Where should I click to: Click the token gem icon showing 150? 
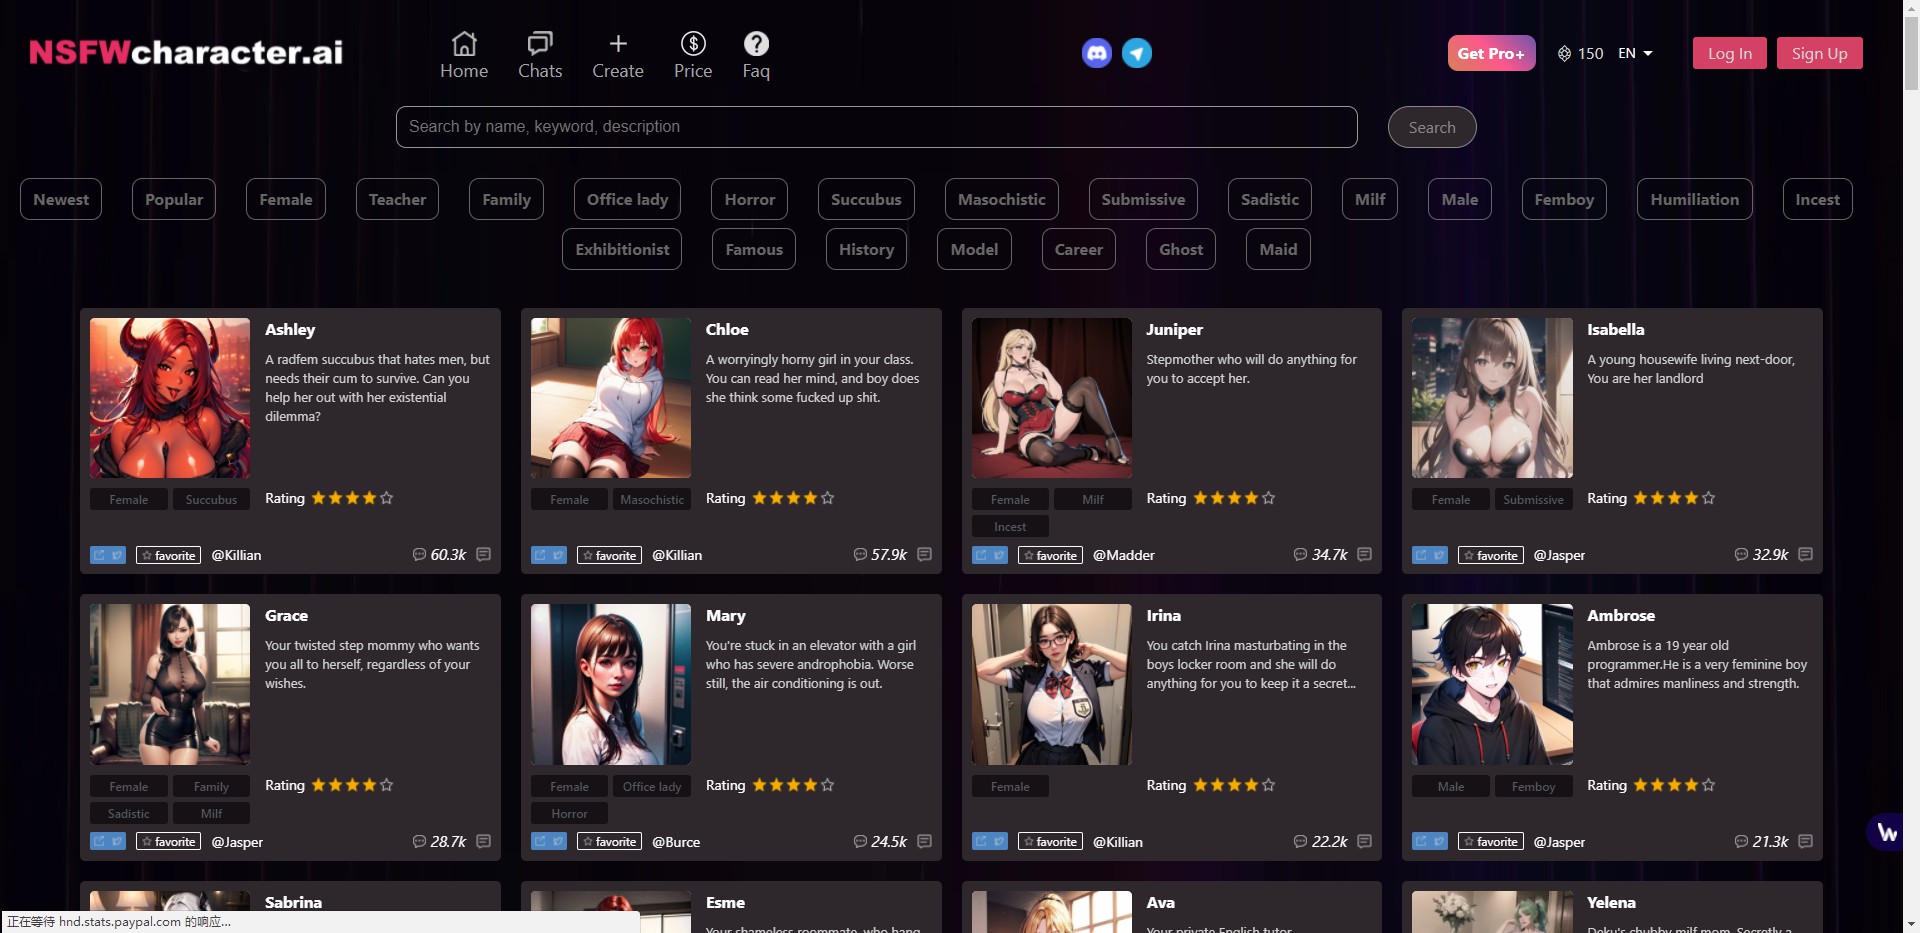(x=1563, y=53)
